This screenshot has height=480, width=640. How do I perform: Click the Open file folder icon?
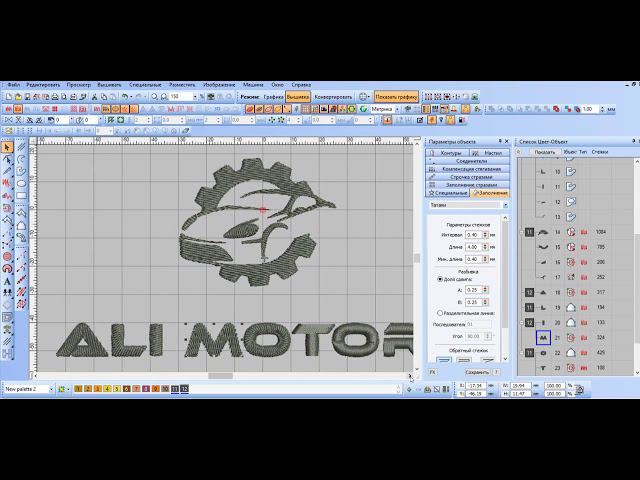(x=18, y=97)
